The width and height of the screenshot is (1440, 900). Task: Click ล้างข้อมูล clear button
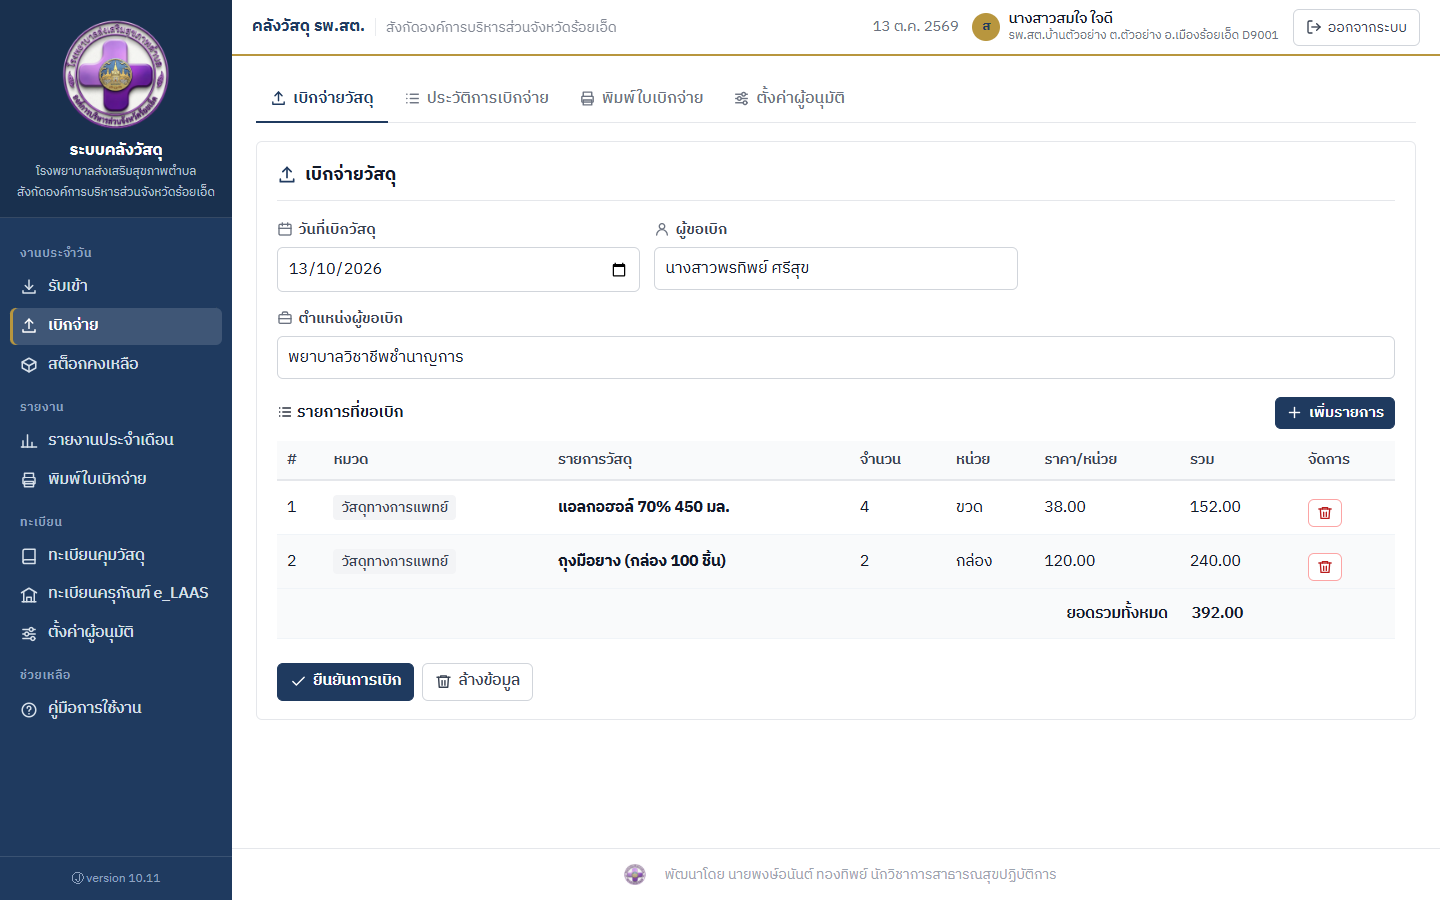477,682
